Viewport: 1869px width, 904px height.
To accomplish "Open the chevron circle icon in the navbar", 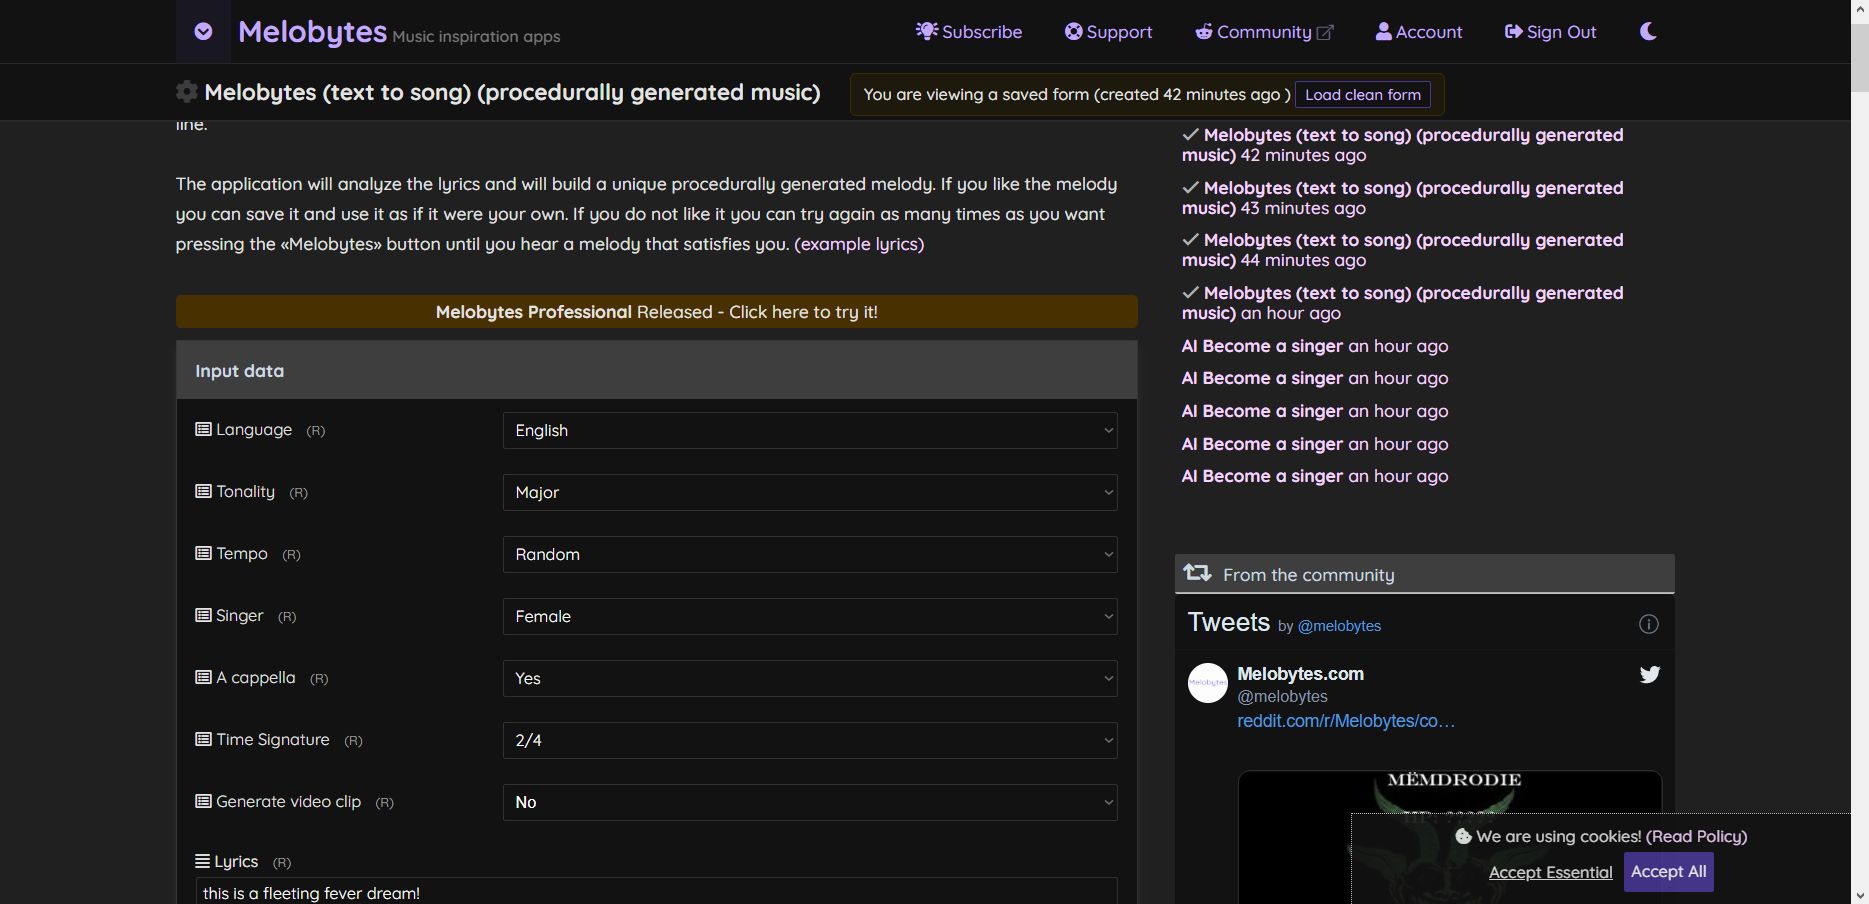I will [203, 31].
